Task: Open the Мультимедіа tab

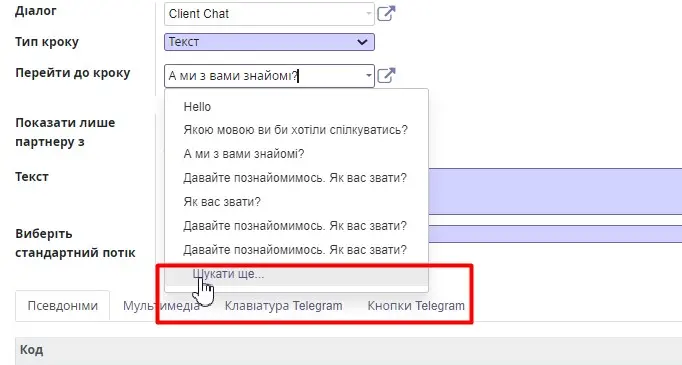Action: pyautogui.click(x=161, y=306)
